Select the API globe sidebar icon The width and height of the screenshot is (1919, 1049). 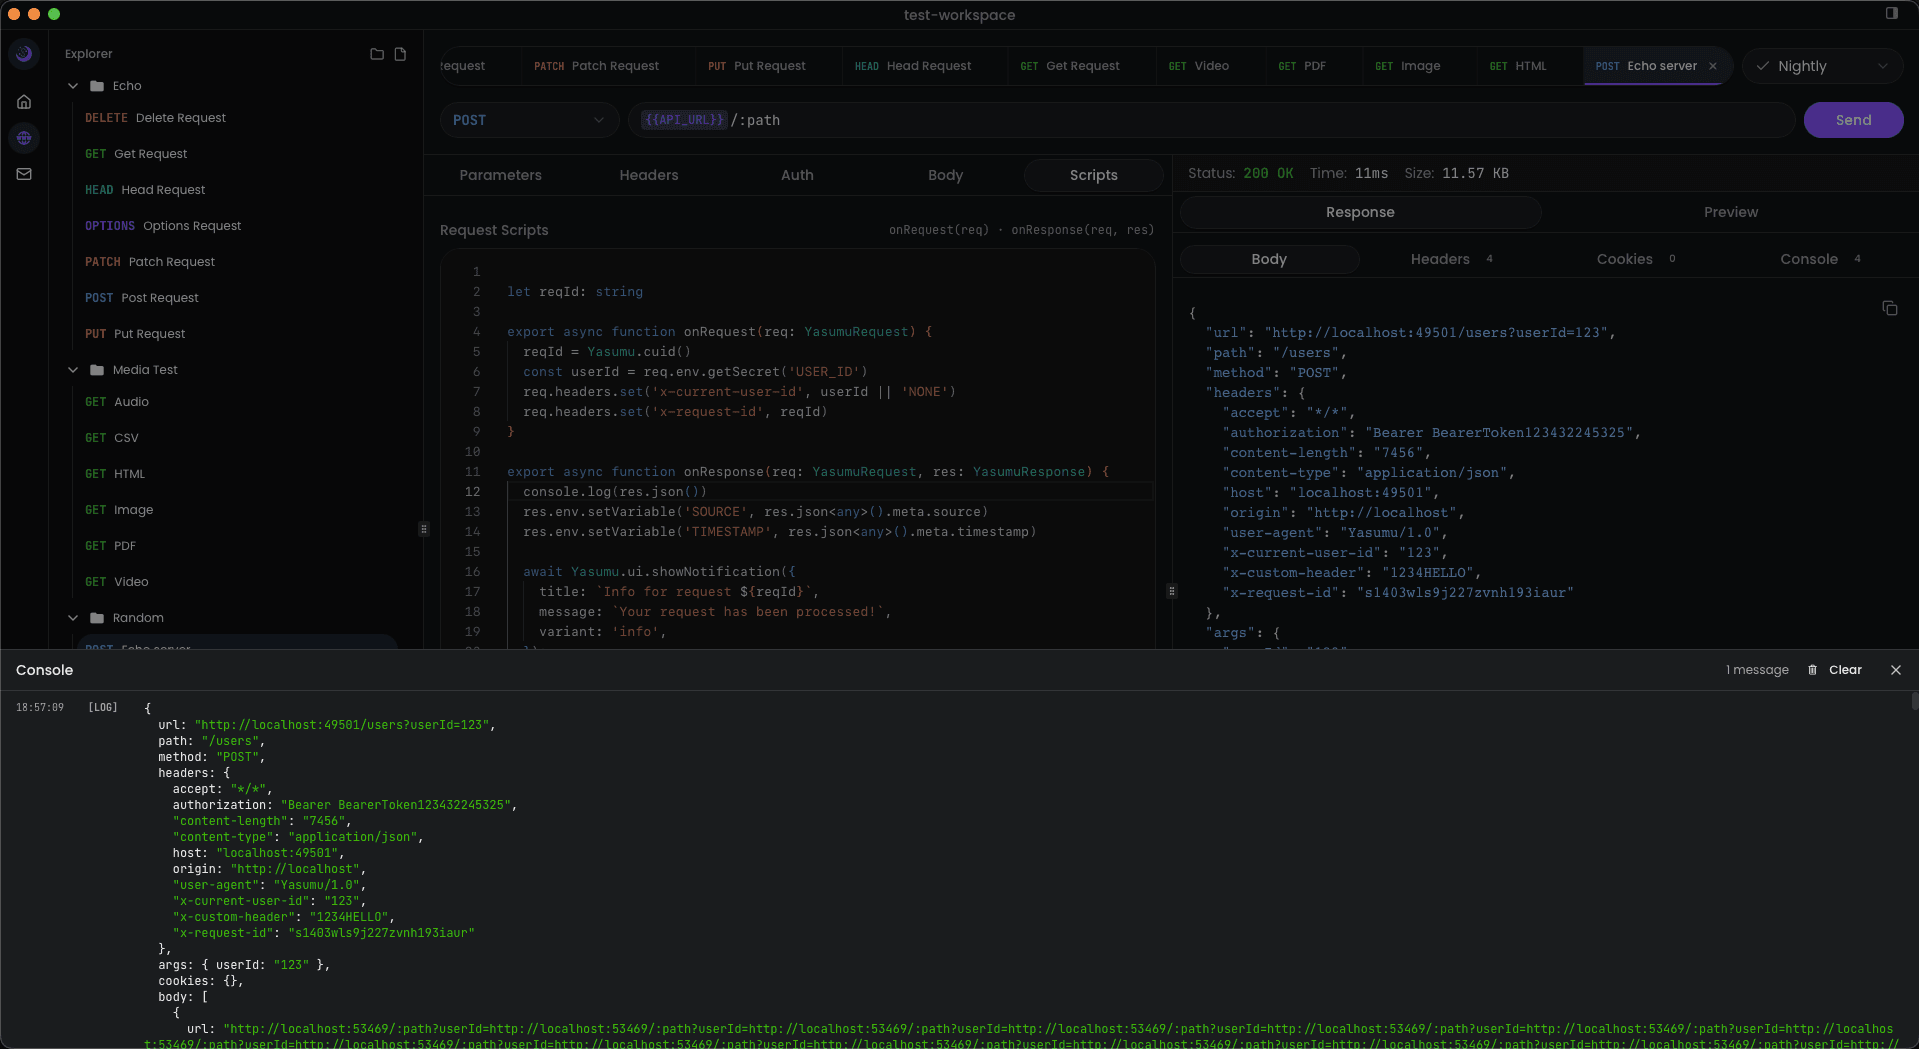pyautogui.click(x=24, y=138)
